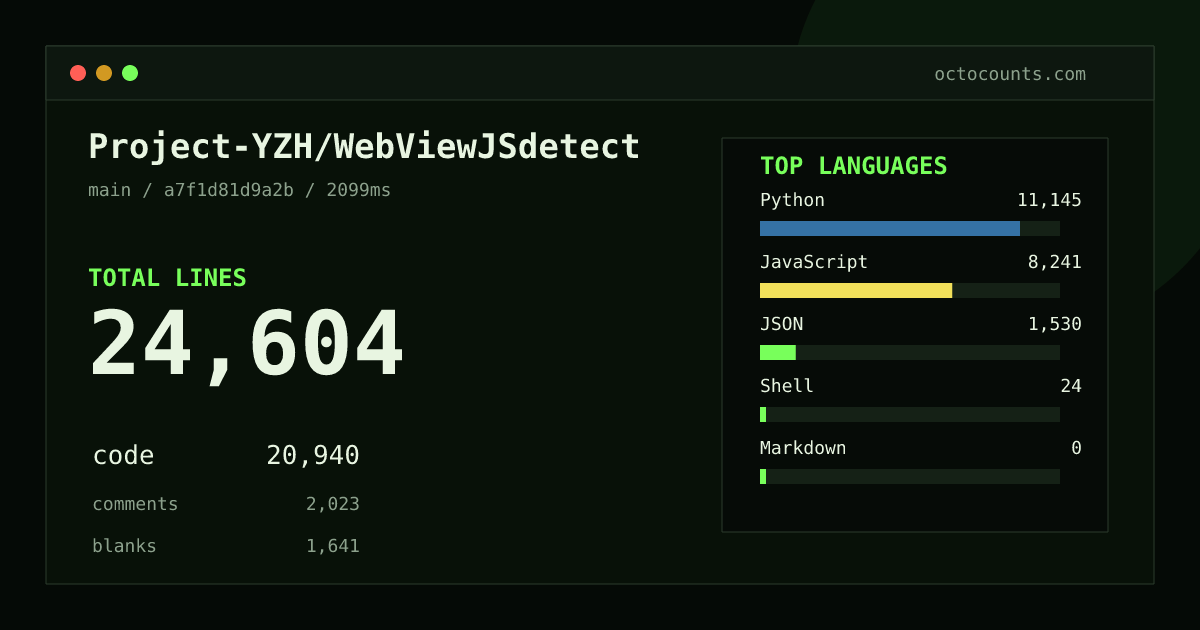This screenshot has height=630, width=1200.
Task: Click the Markdown language label
Action: coord(803,448)
